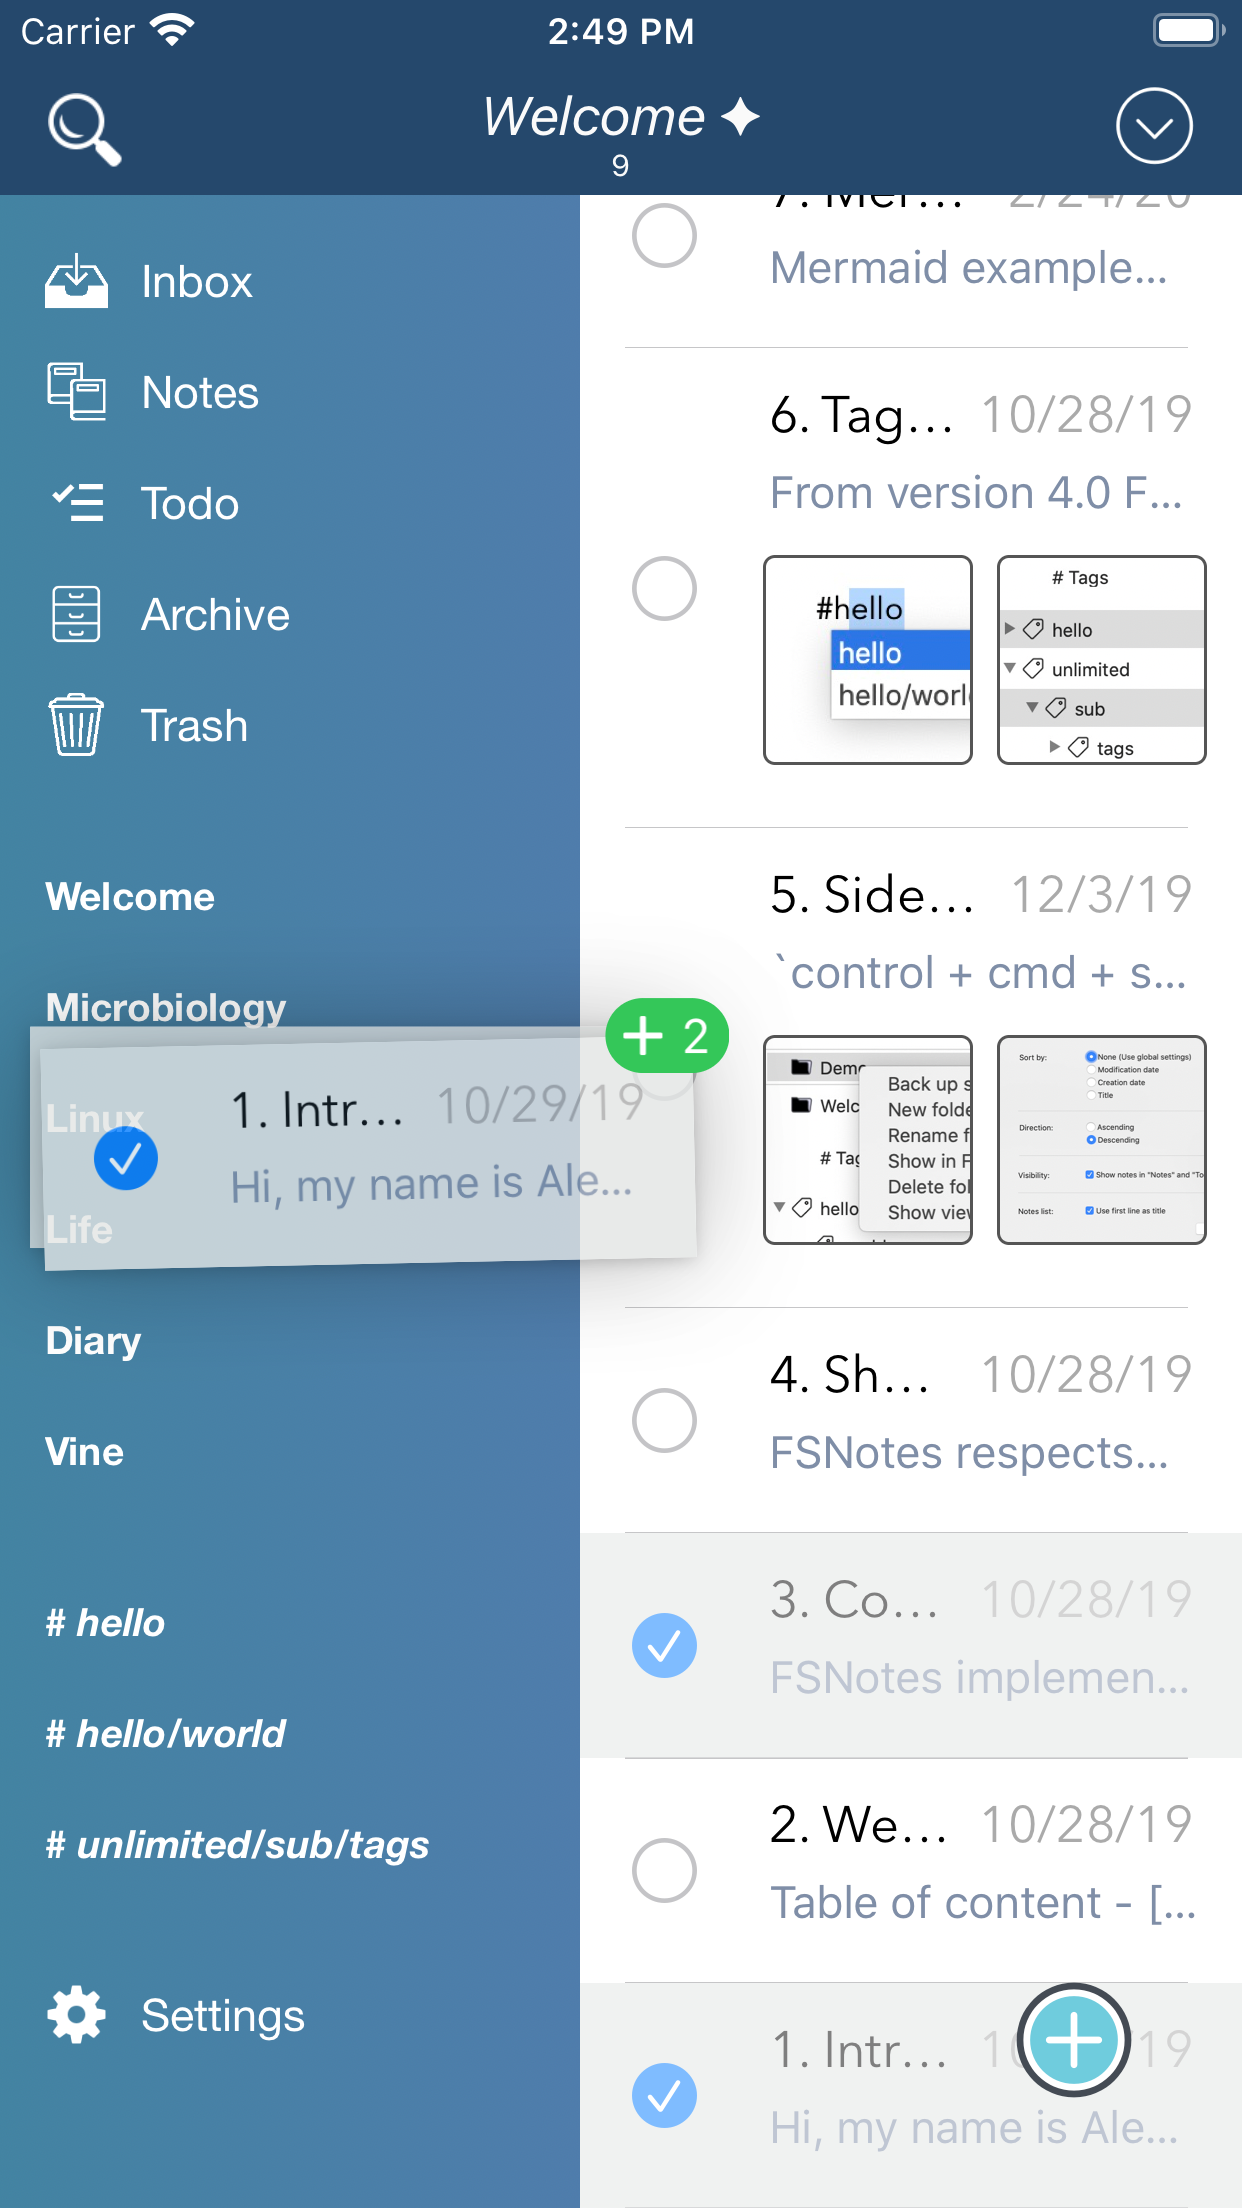Open Notes section label

tap(200, 393)
